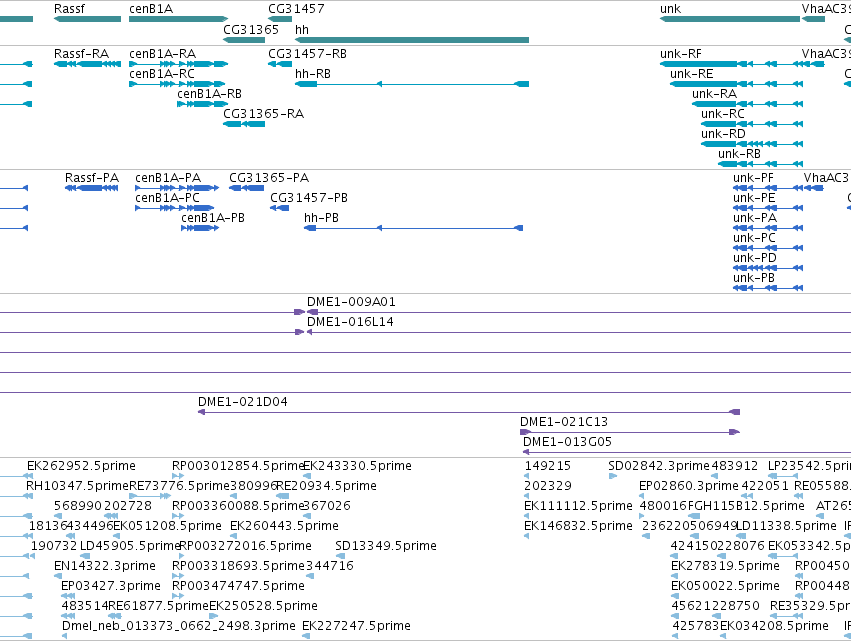851x641 pixels.
Task: Select the cenB1A-RA transcript
Action: [178, 64]
